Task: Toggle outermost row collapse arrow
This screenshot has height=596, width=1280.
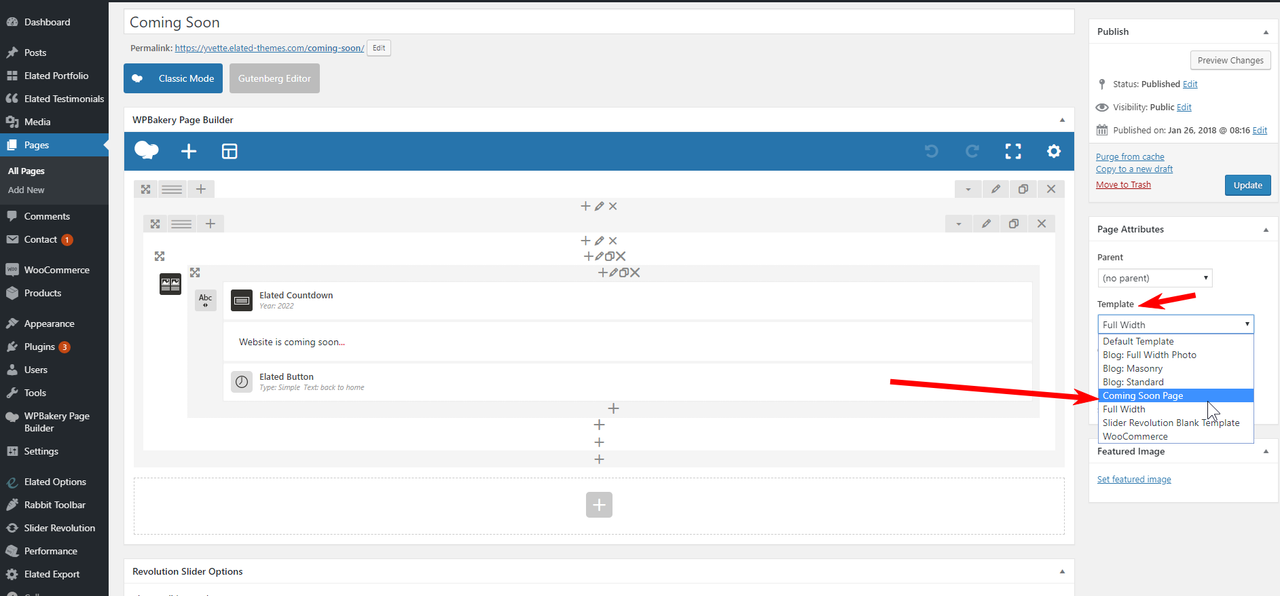Action: coord(967,189)
